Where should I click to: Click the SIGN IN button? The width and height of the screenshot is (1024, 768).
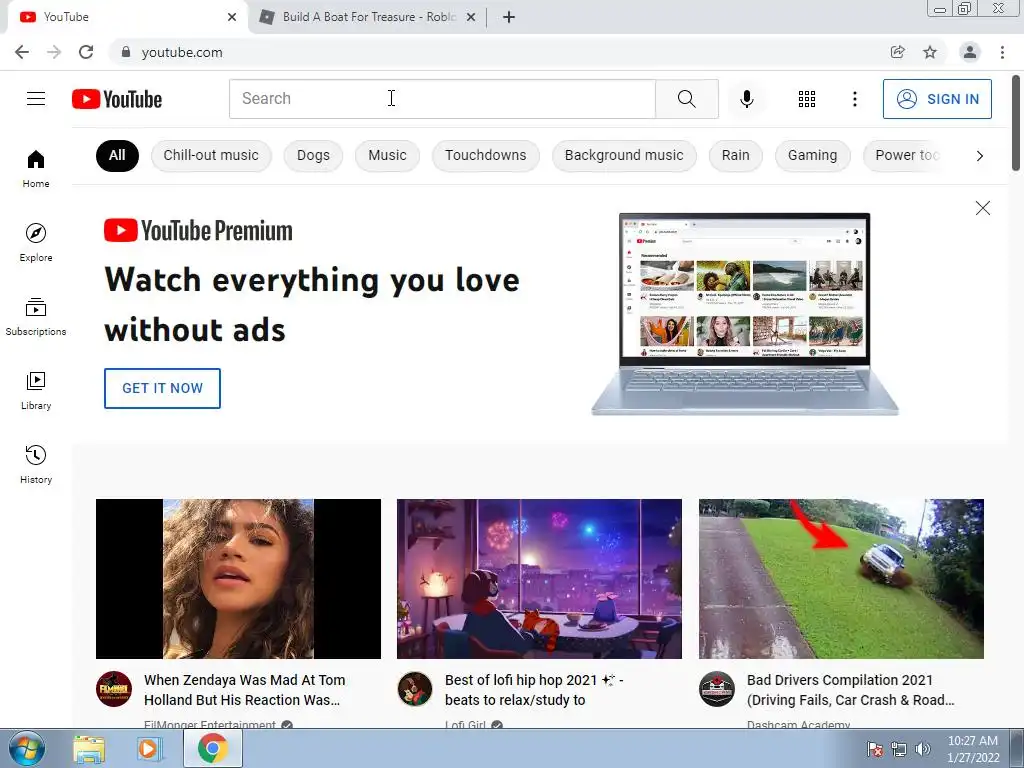click(937, 99)
